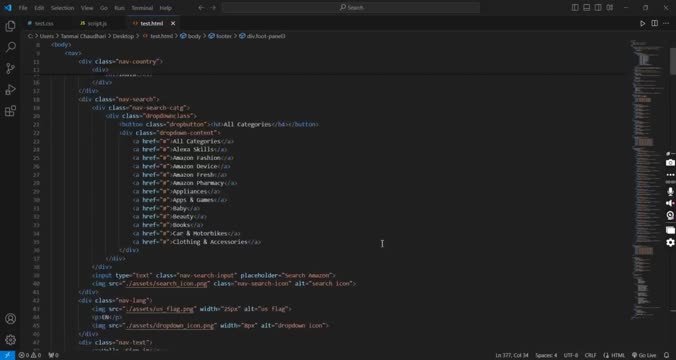The width and height of the screenshot is (676, 360).
Task: Open the Customize Layout icon
Action: tap(610, 7)
